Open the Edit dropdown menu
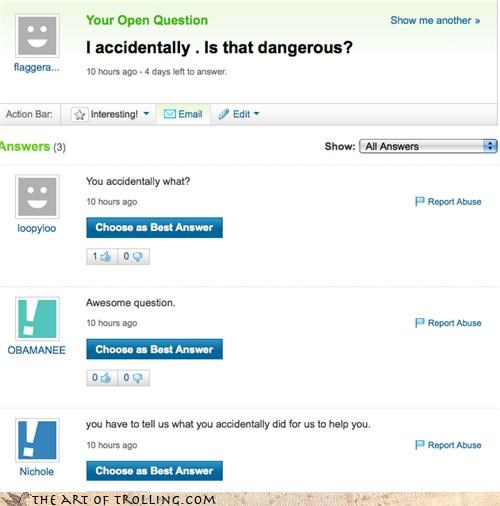Image resolution: width=500 pixels, height=506 pixels. click(x=256, y=114)
